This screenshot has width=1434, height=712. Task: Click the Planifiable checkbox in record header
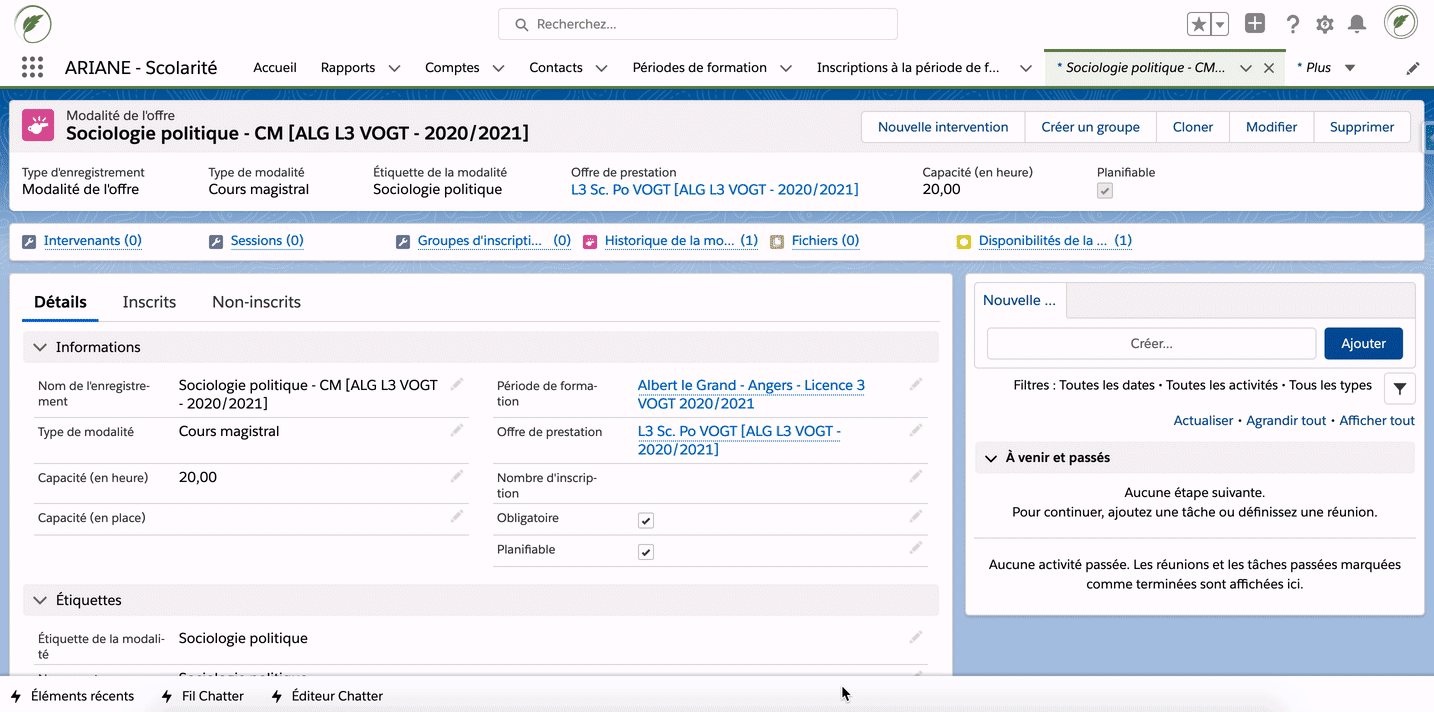1104,191
